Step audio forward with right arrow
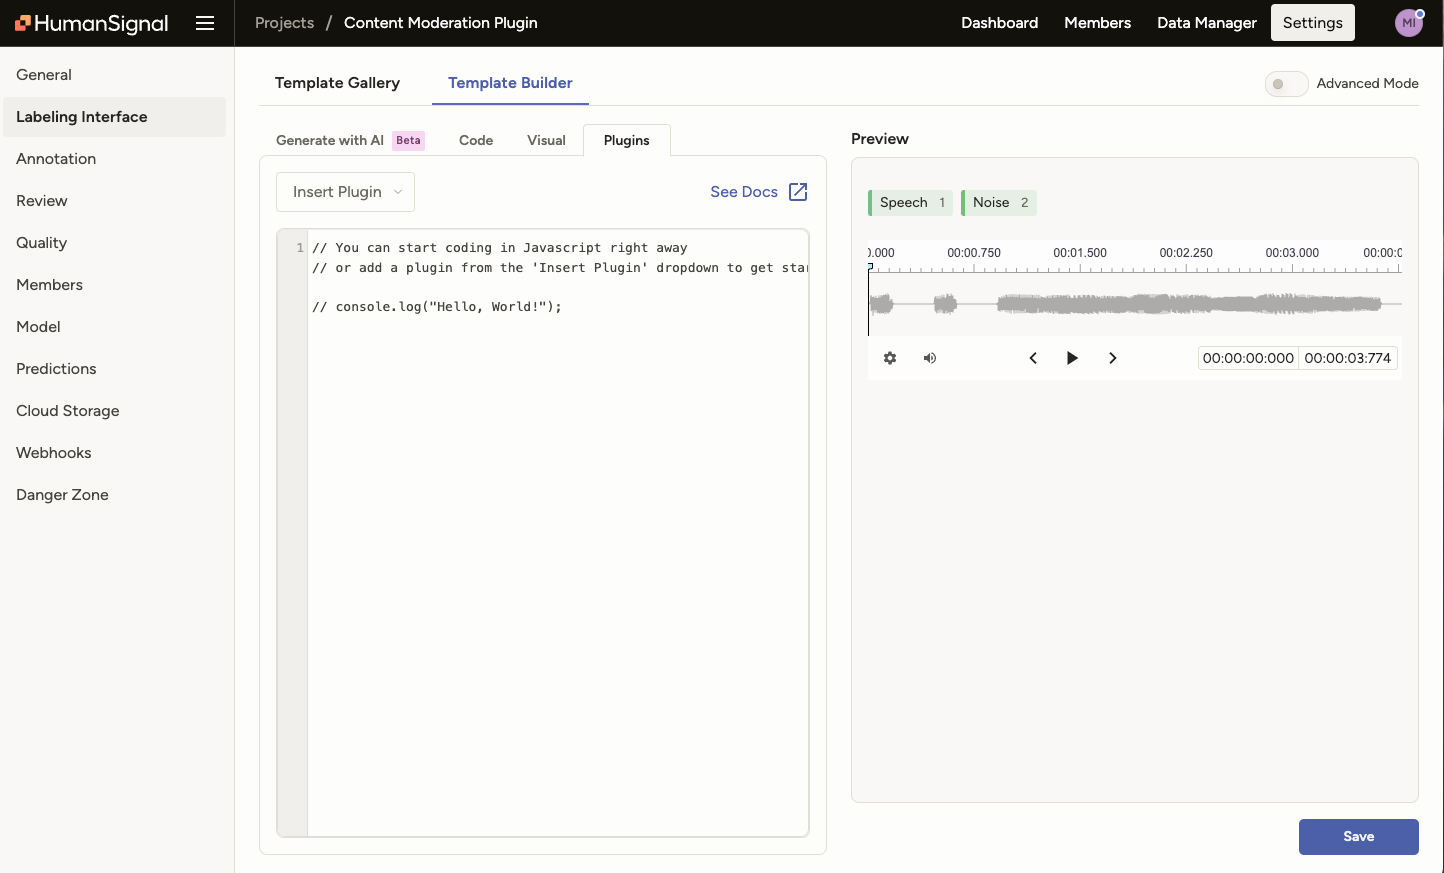1444x873 pixels. (x=1112, y=358)
